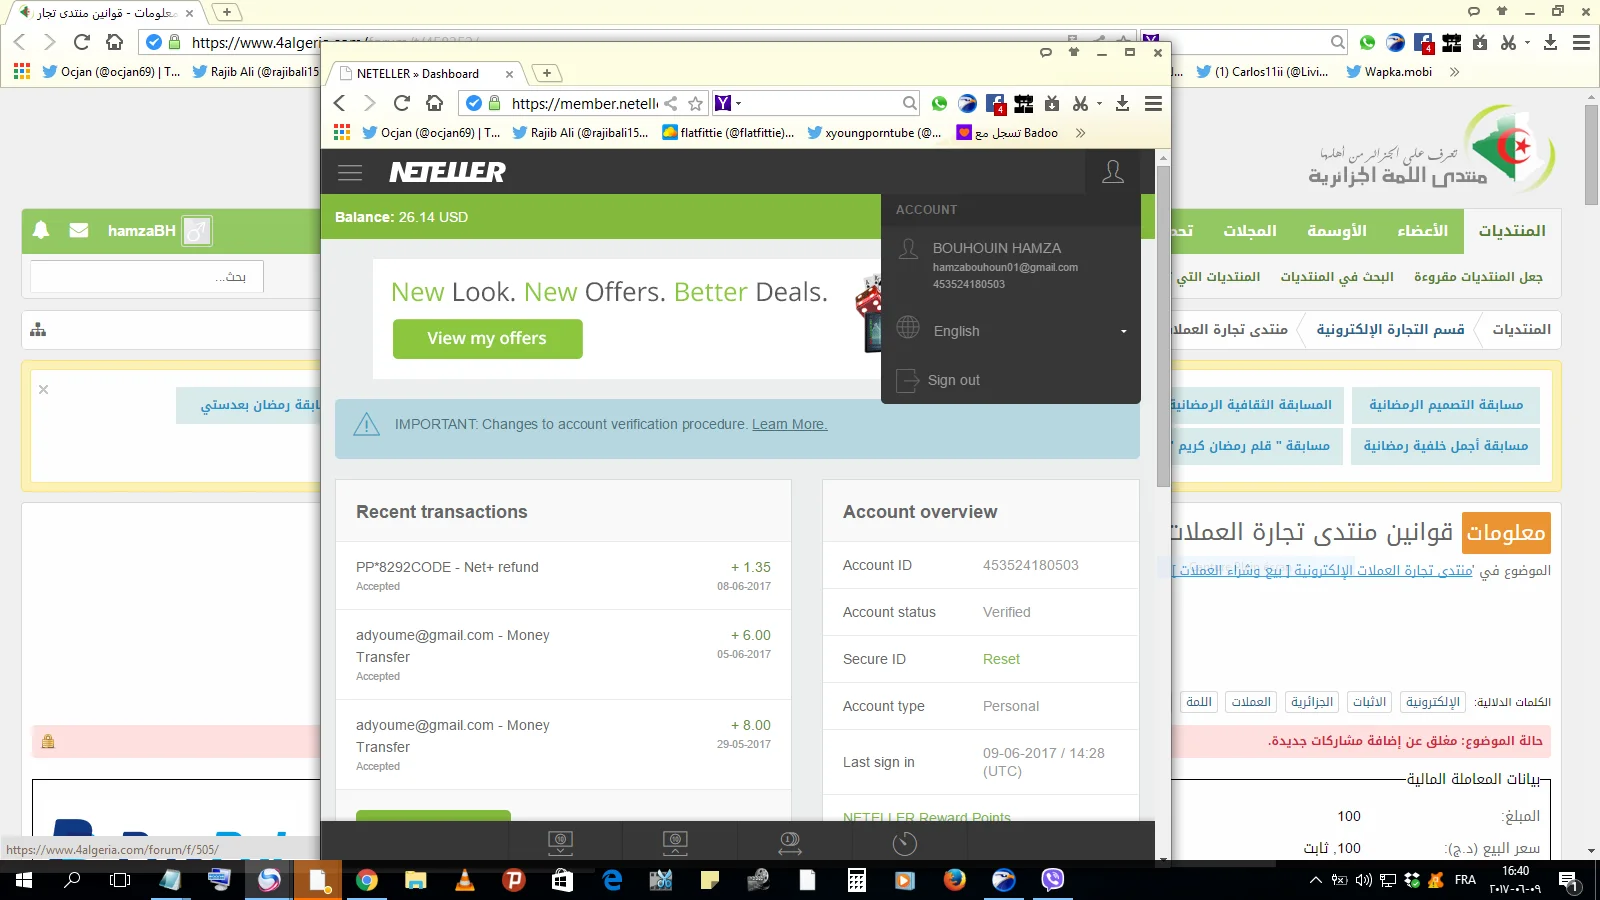1600x900 pixels.
Task: Click the forum search input field
Action: pyautogui.click(x=147, y=277)
